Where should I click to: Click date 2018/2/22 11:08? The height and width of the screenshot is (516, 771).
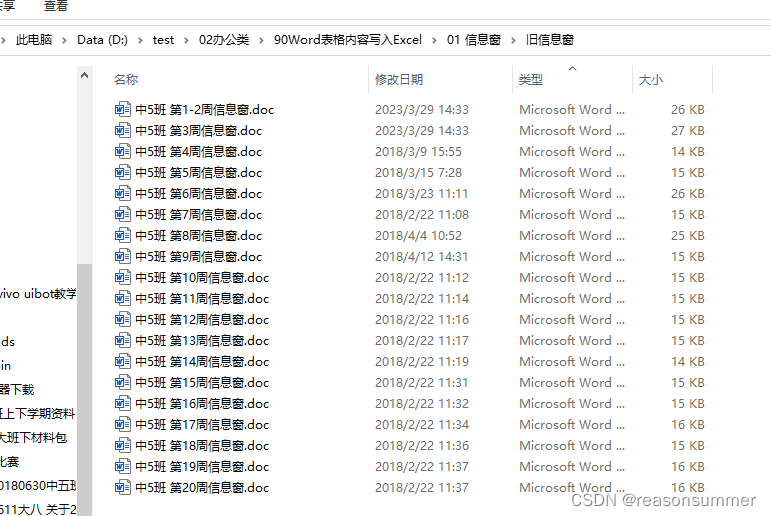click(422, 214)
